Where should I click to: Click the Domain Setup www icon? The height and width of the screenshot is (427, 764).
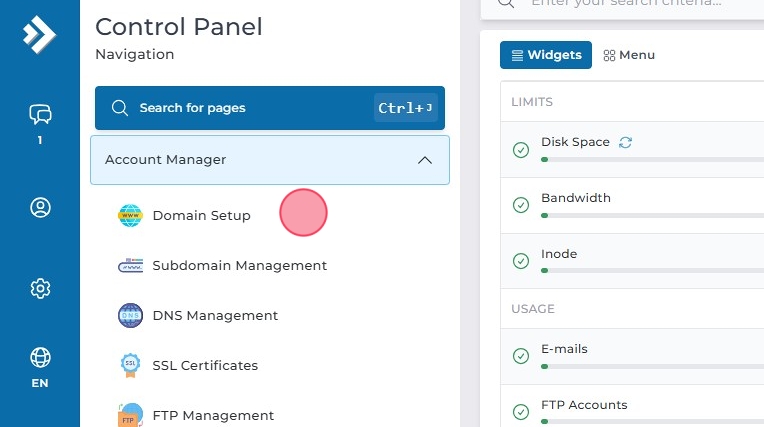tap(131, 215)
